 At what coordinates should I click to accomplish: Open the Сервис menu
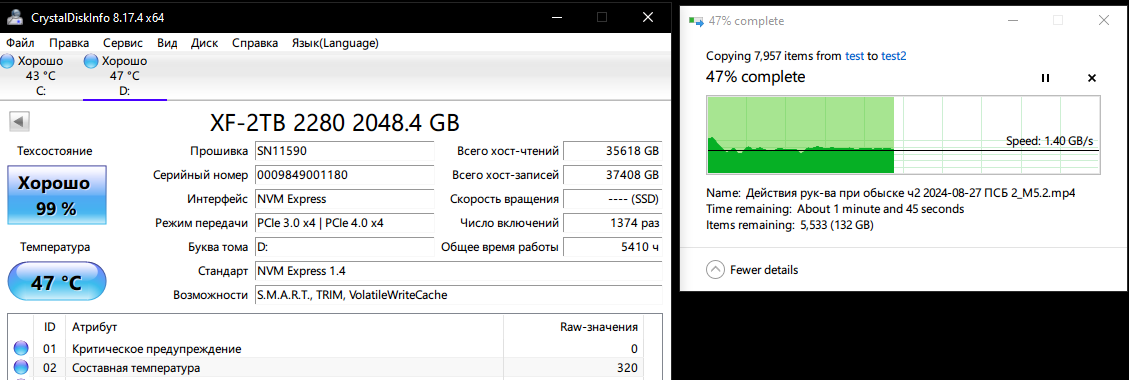click(123, 43)
